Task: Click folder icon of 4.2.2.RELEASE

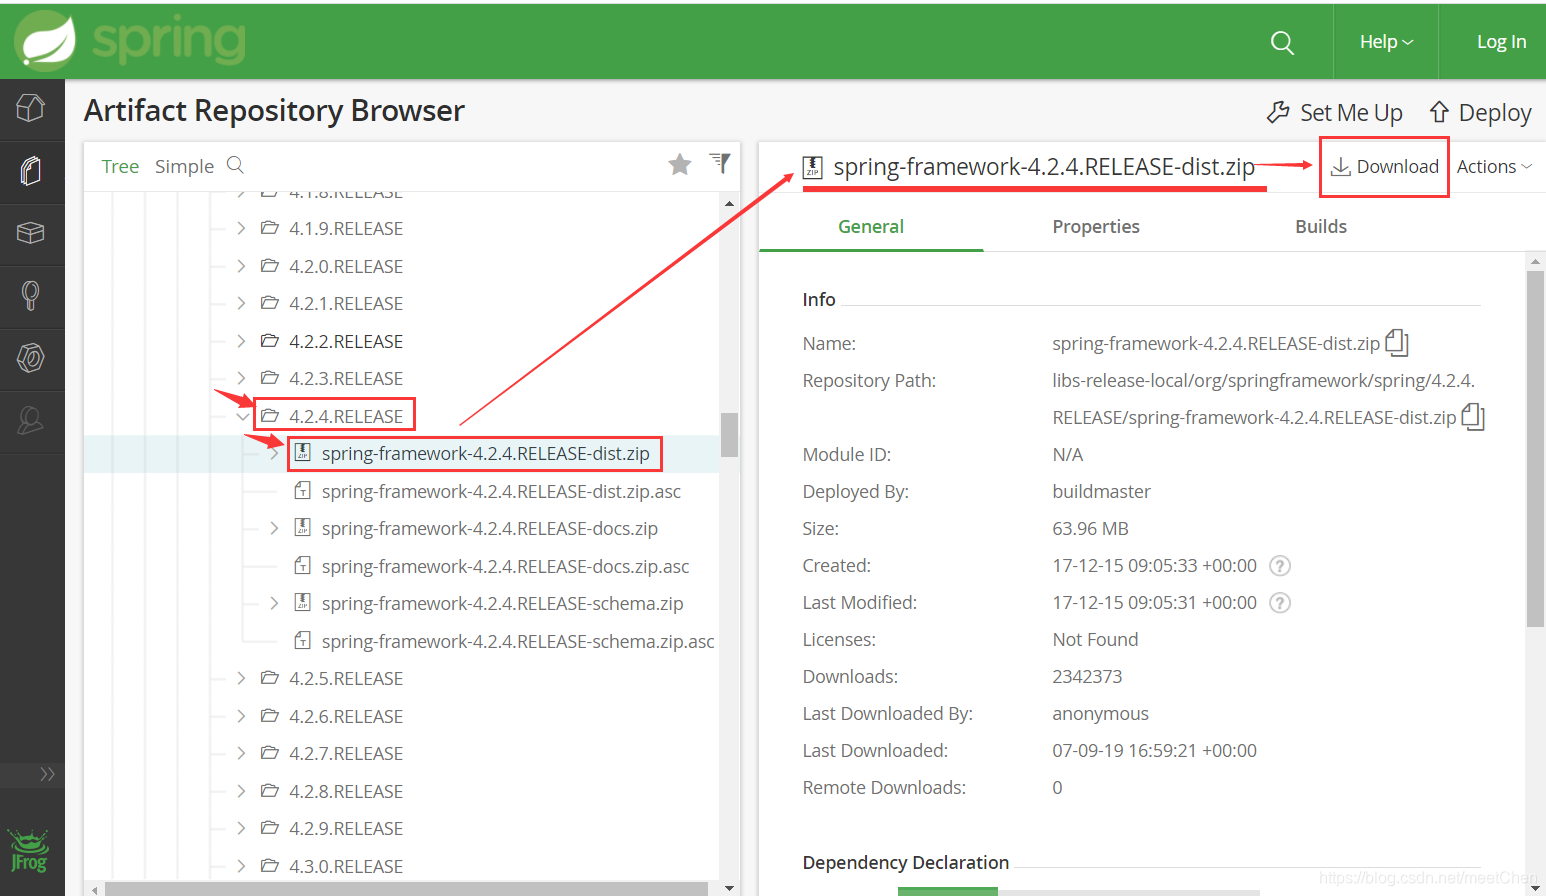Action: click(269, 341)
